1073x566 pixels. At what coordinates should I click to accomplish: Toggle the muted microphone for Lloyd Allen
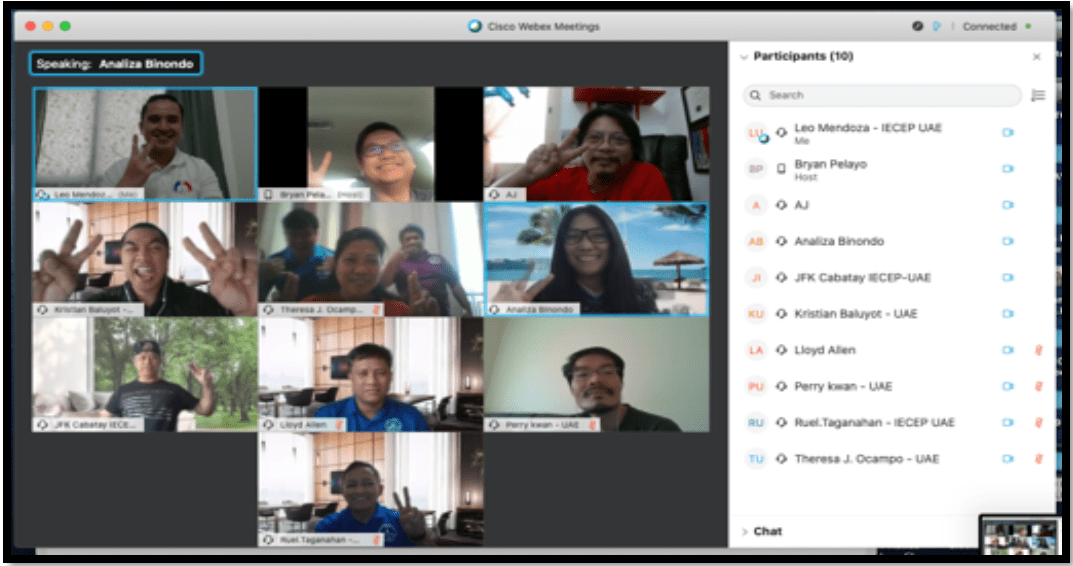tap(1038, 350)
